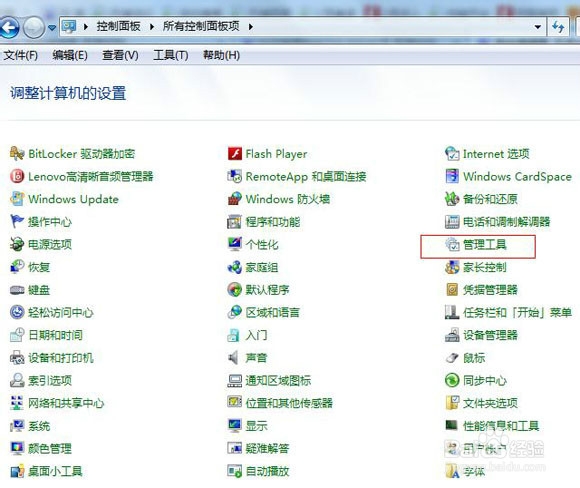Click the Windows CardSpace icon

[x=452, y=176]
